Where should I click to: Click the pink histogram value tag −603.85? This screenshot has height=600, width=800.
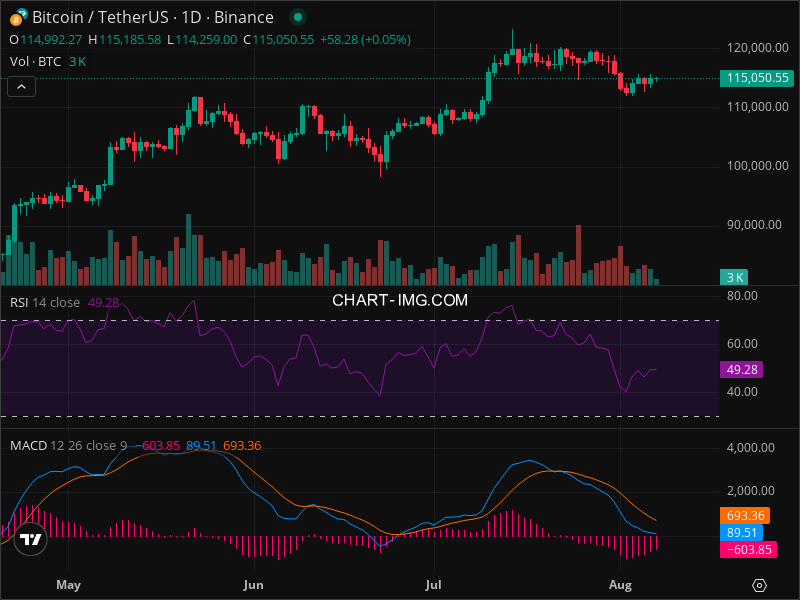[748, 549]
